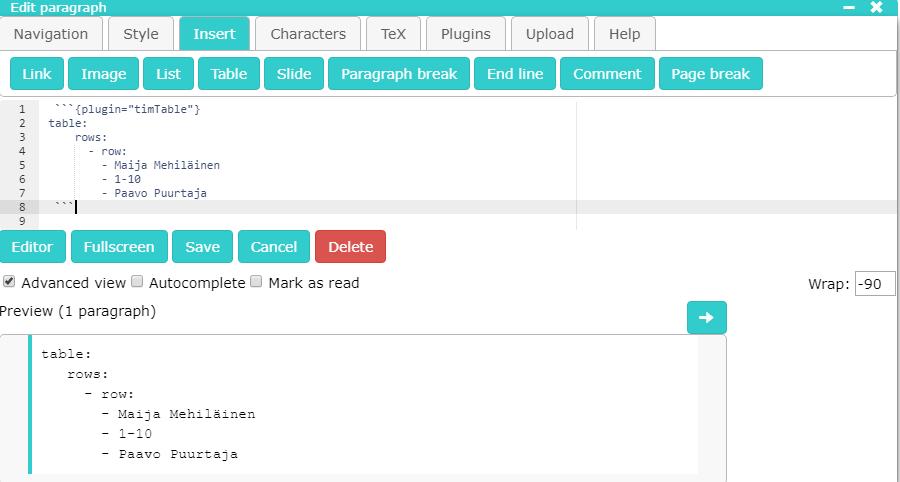The height and width of the screenshot is (482, 900).
Task: Click the '- row:' line in the editor
Action: [x=108, y=151]
